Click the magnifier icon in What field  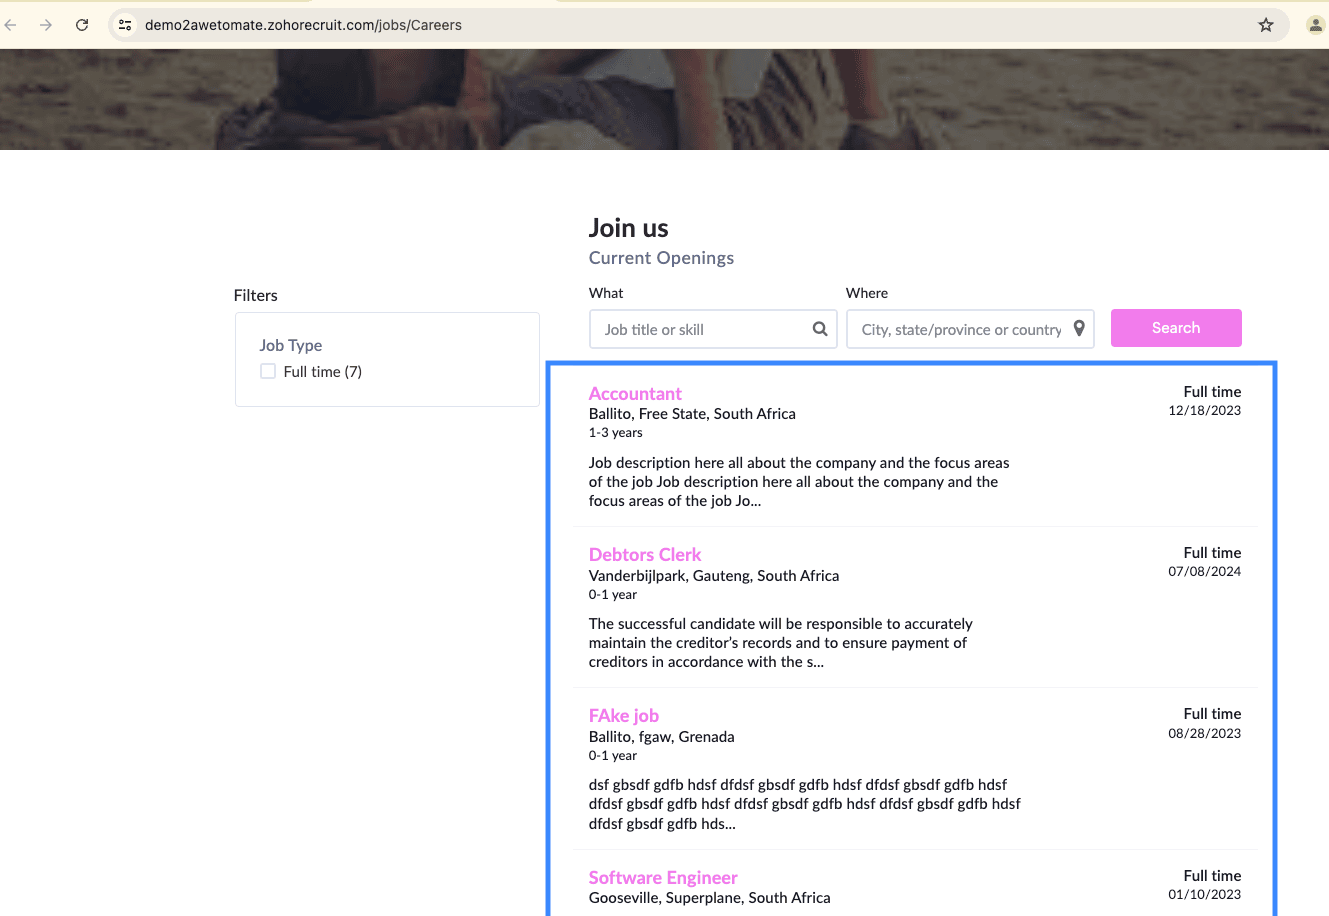820,329
